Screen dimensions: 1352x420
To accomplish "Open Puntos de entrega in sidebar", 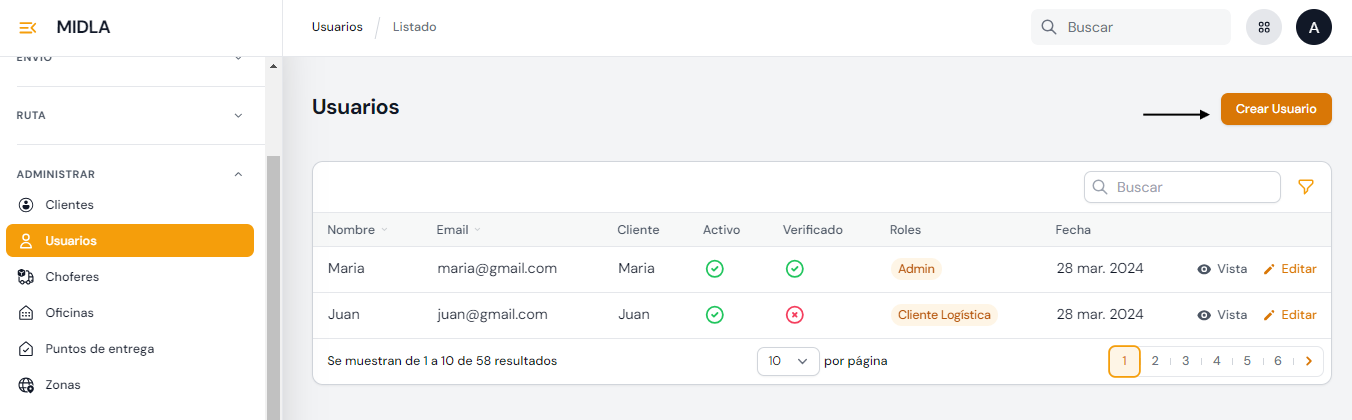I will (x=99, y=349).
